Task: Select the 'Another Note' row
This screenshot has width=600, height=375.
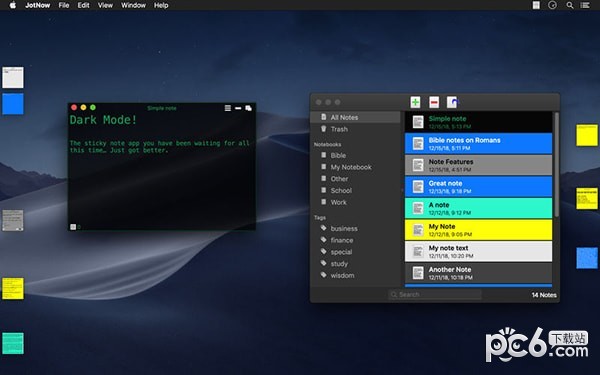Action: pos(478,273)
